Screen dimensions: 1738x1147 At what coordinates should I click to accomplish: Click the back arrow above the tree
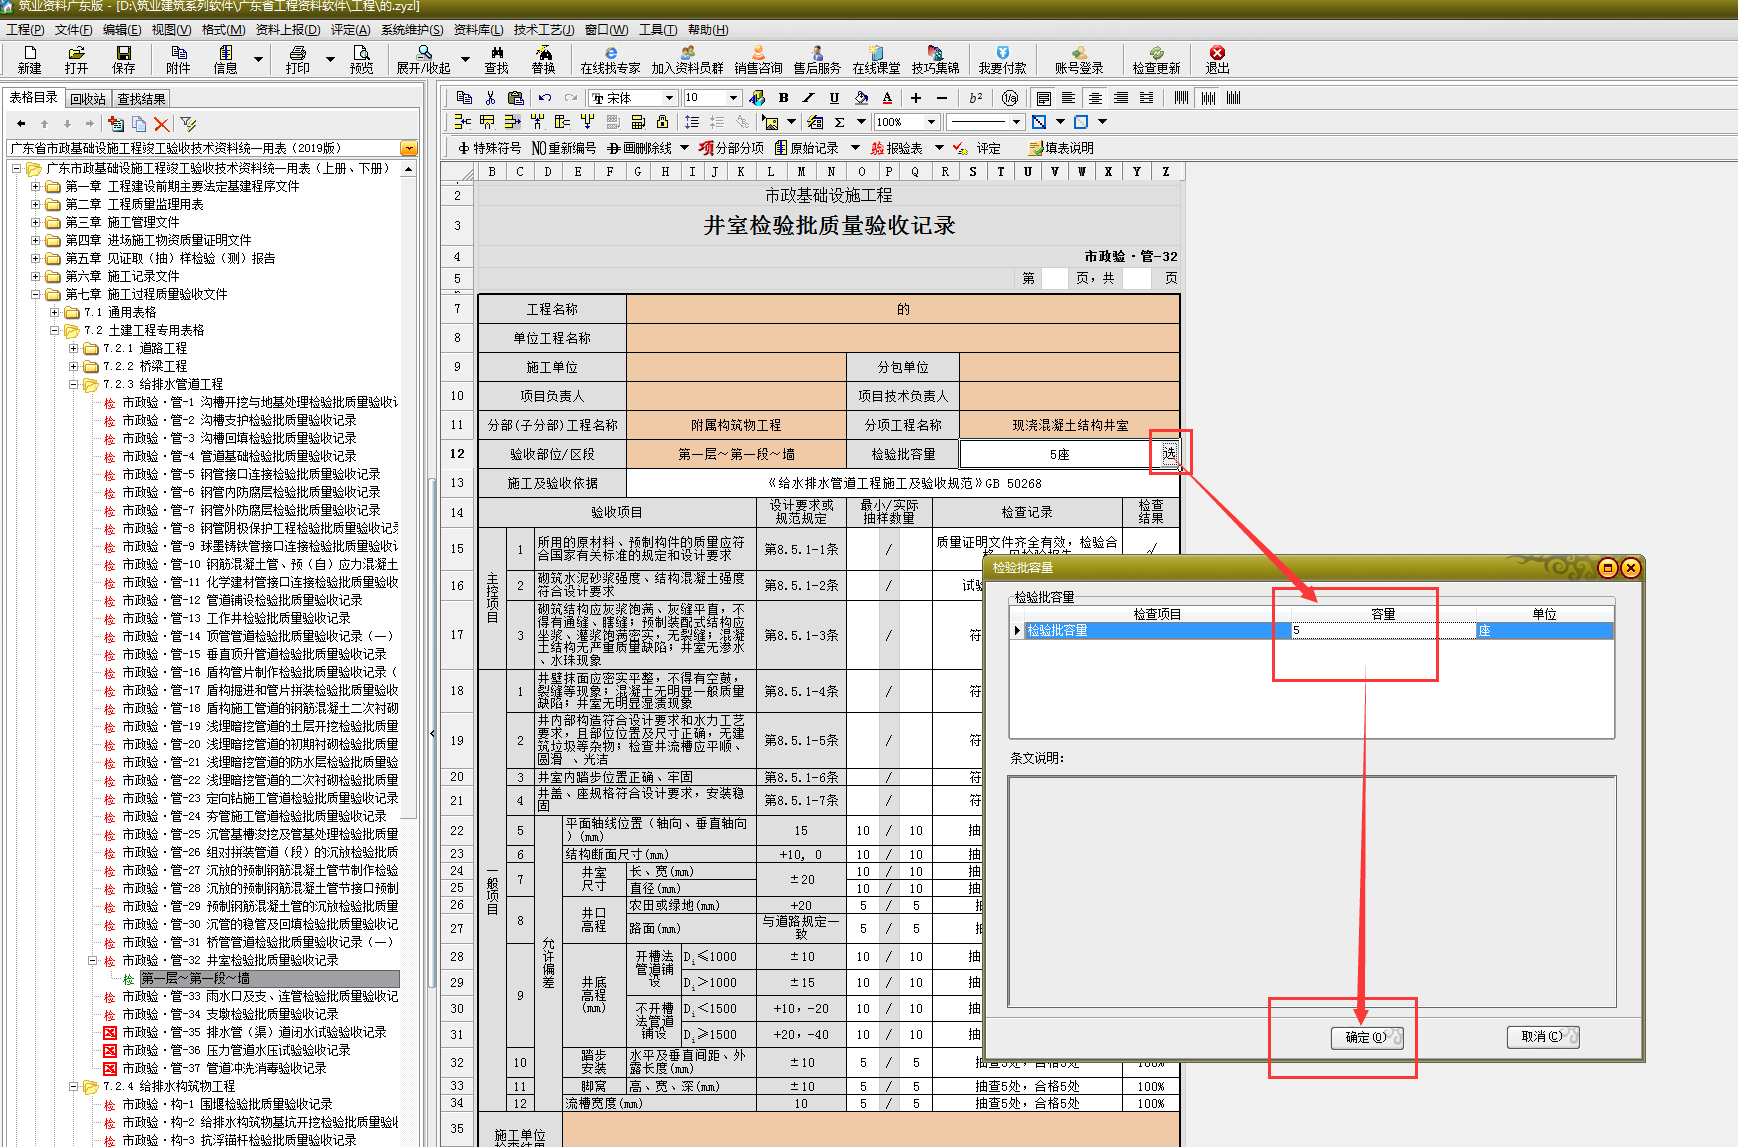[21, 124]
